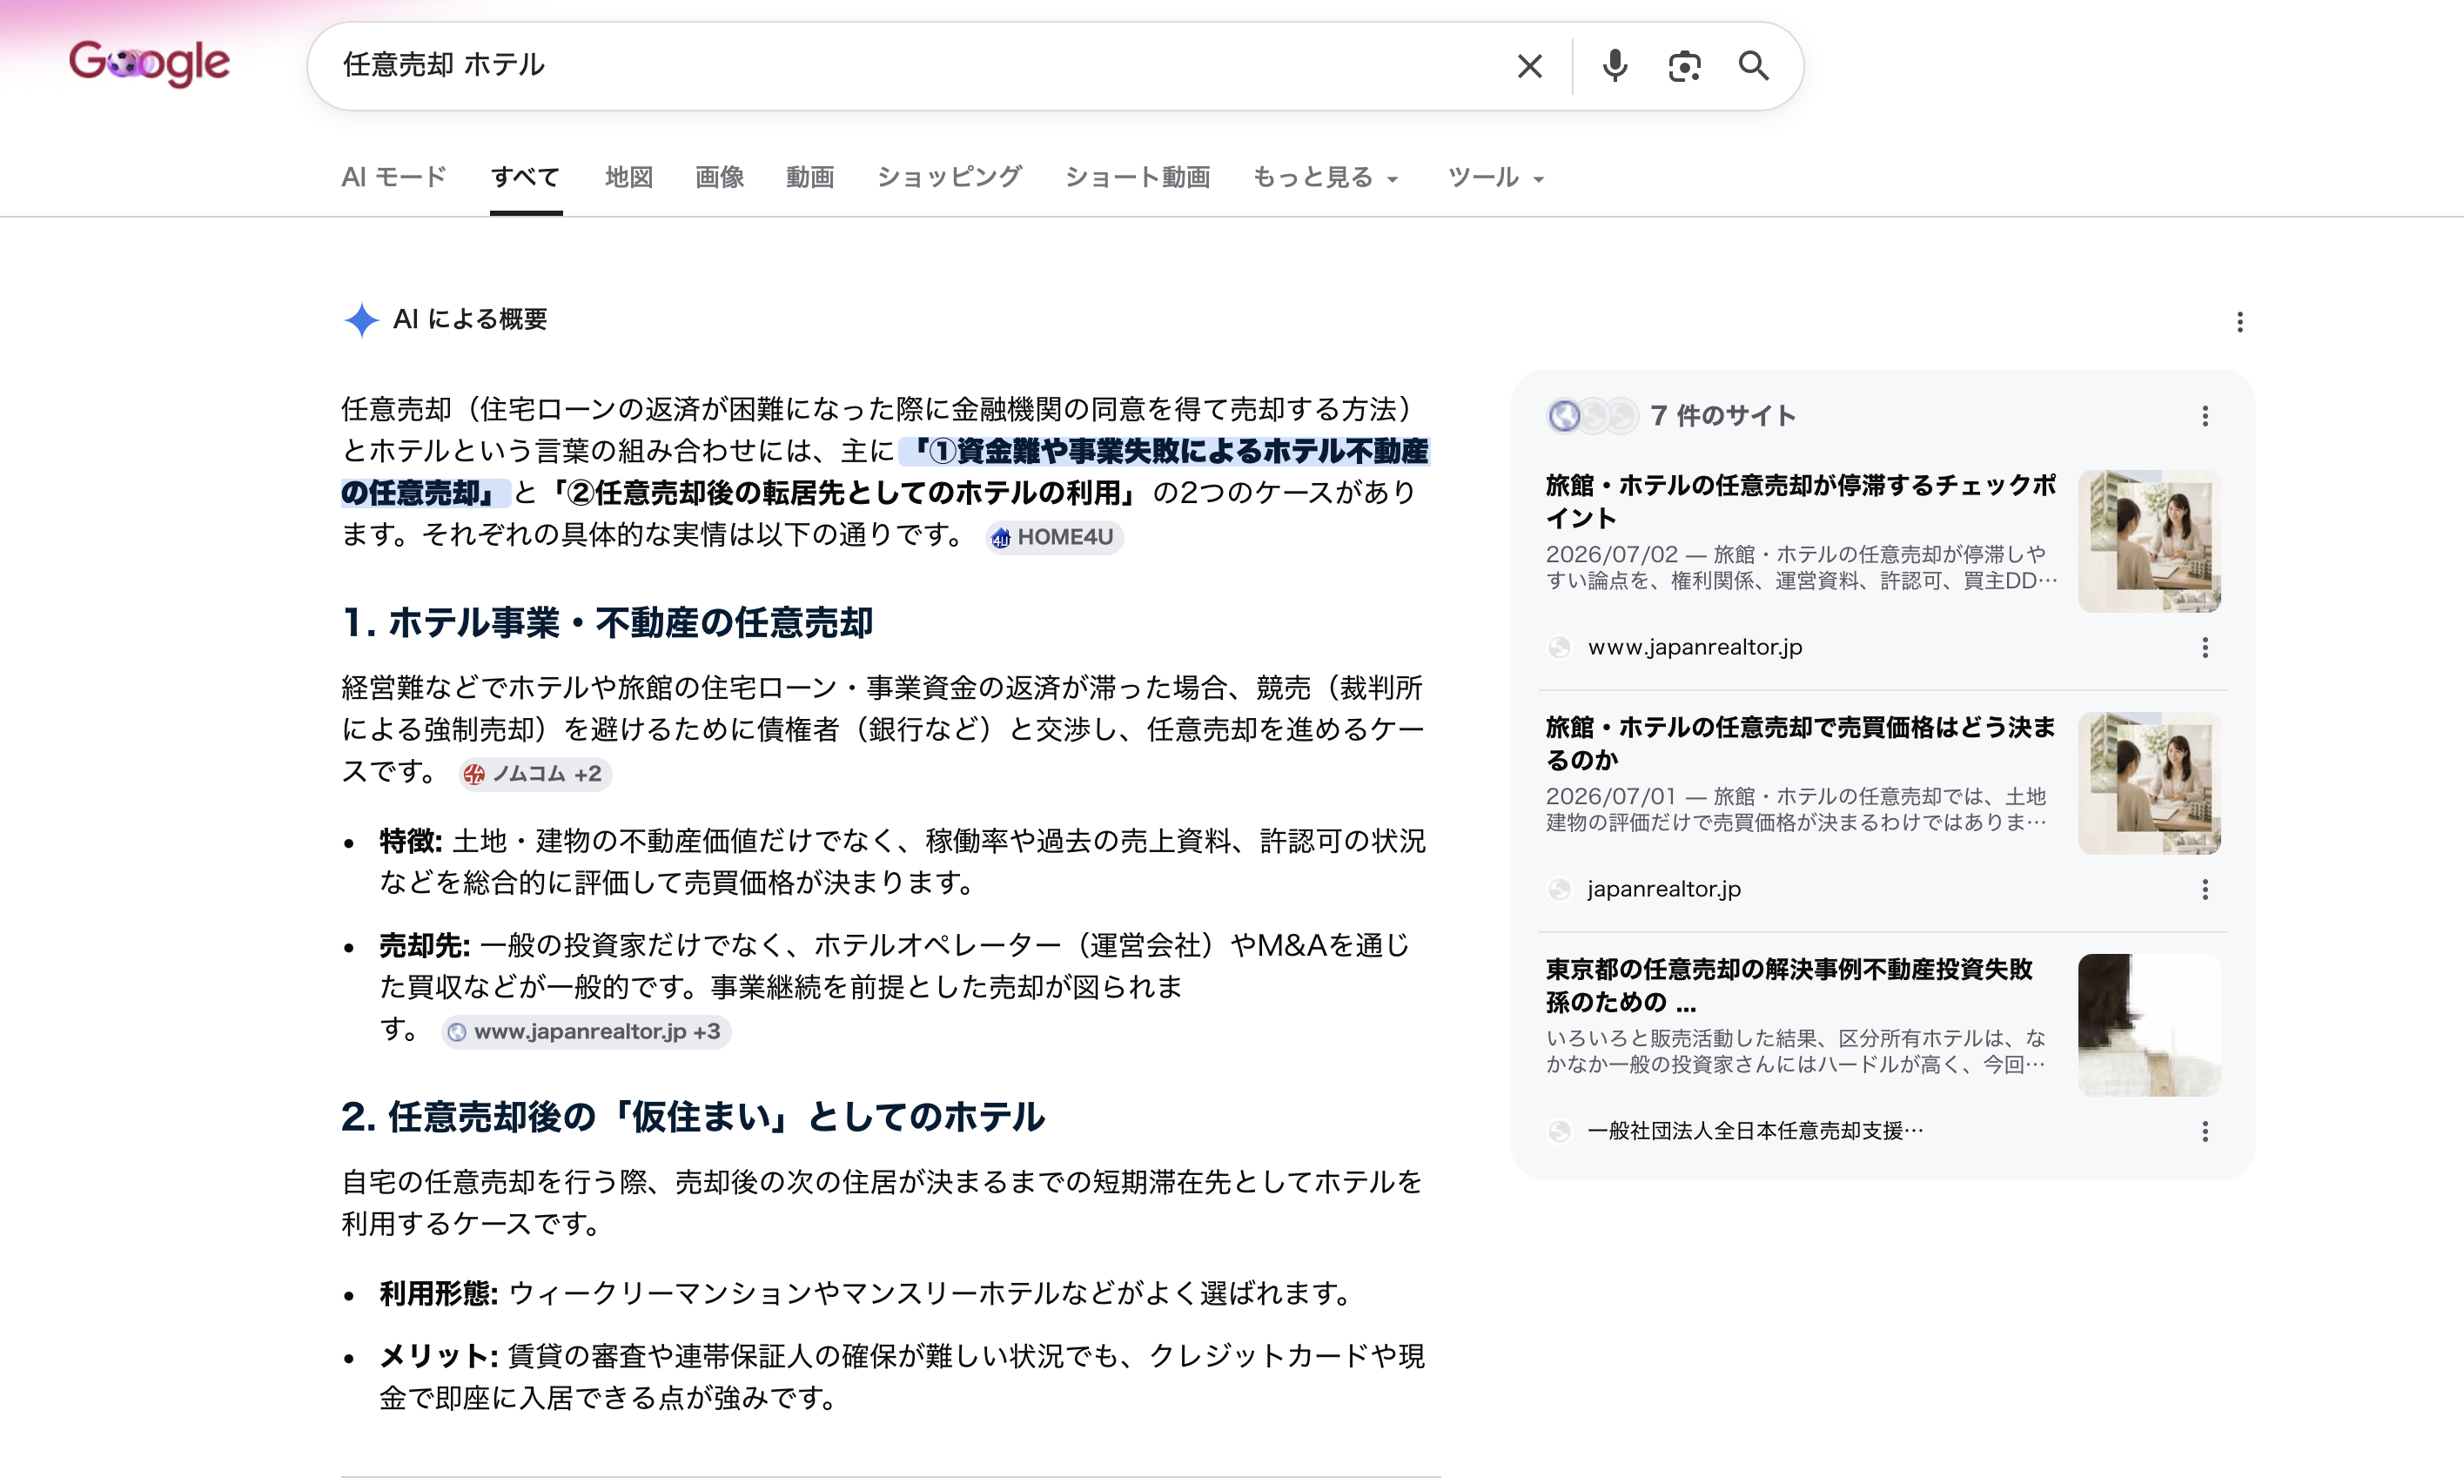Open the ショッピング tab
This screenshot has width=2464, height=1484.
point(949,177)
